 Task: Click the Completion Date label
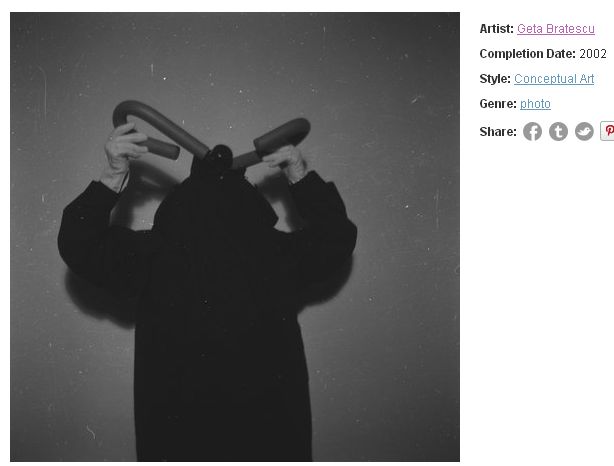coord(527,54)
